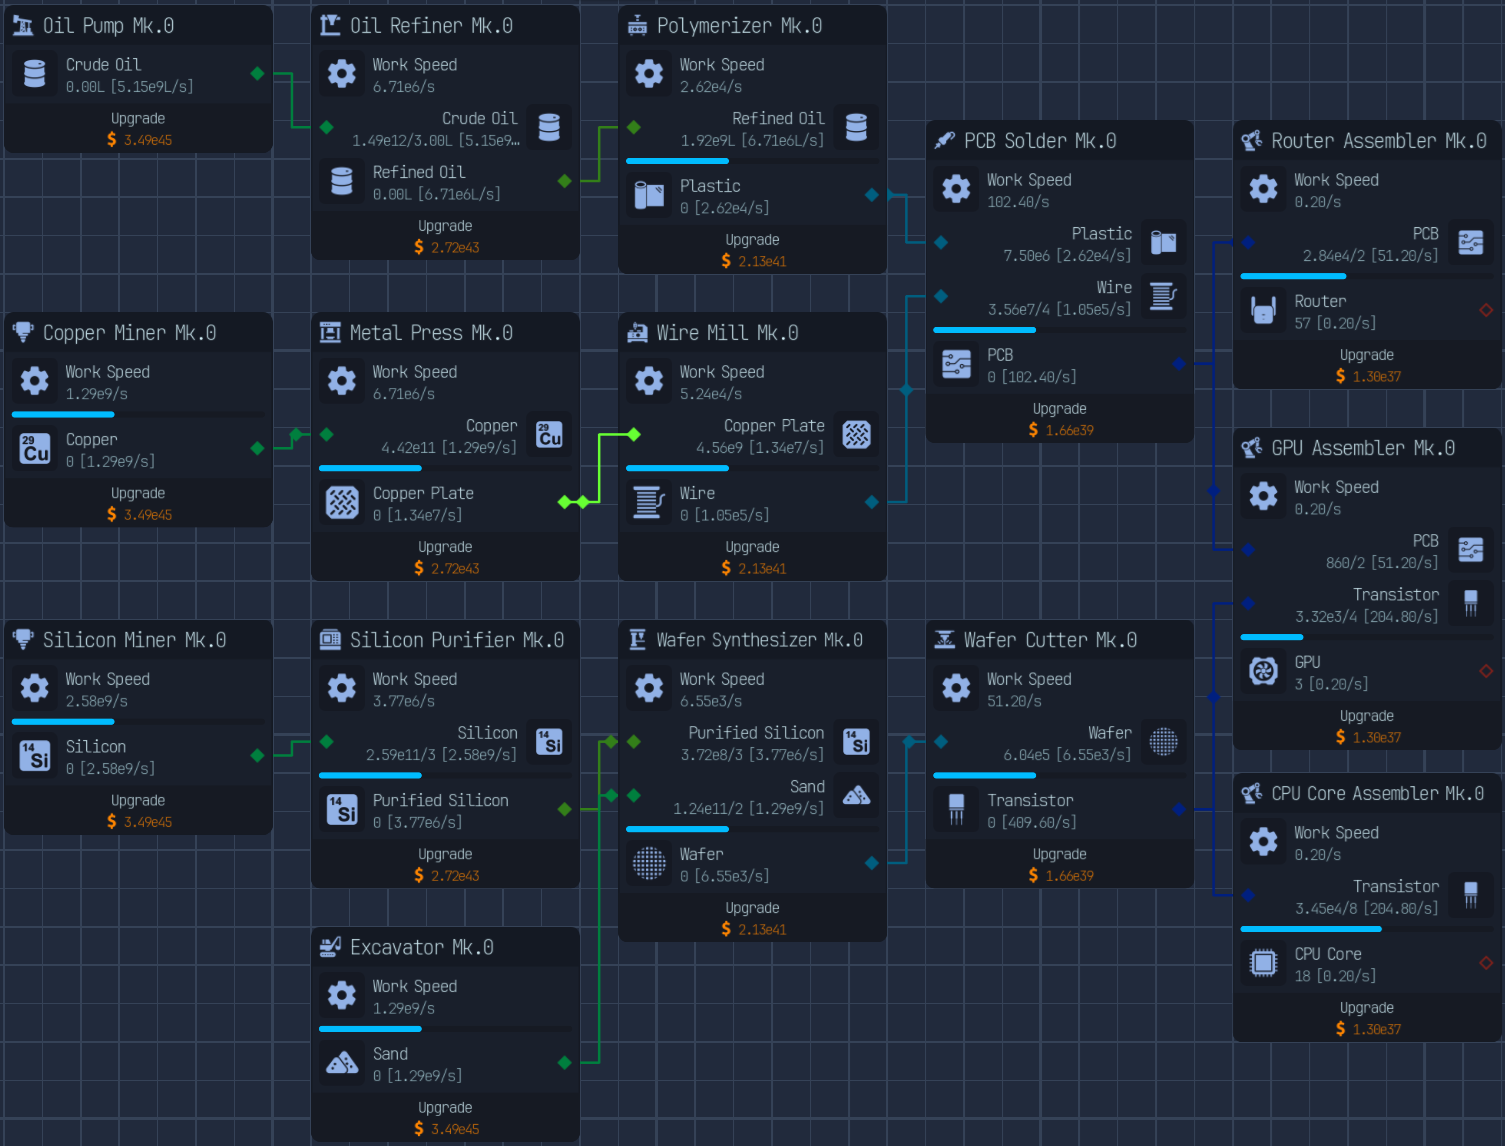Upgrade the Oil Pump Mk.0

tap(138, 129)
